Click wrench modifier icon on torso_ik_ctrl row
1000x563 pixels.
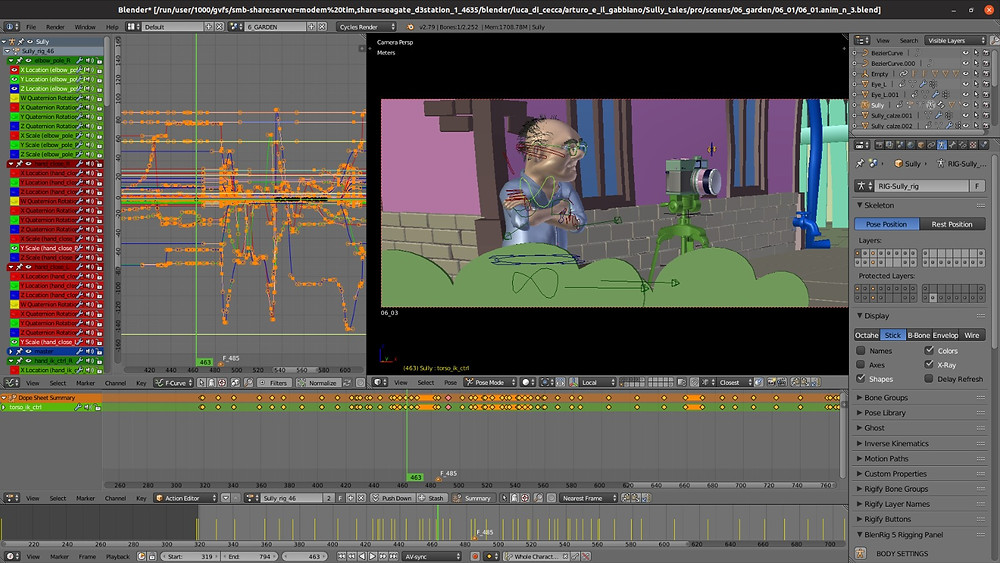pos(78,407)
